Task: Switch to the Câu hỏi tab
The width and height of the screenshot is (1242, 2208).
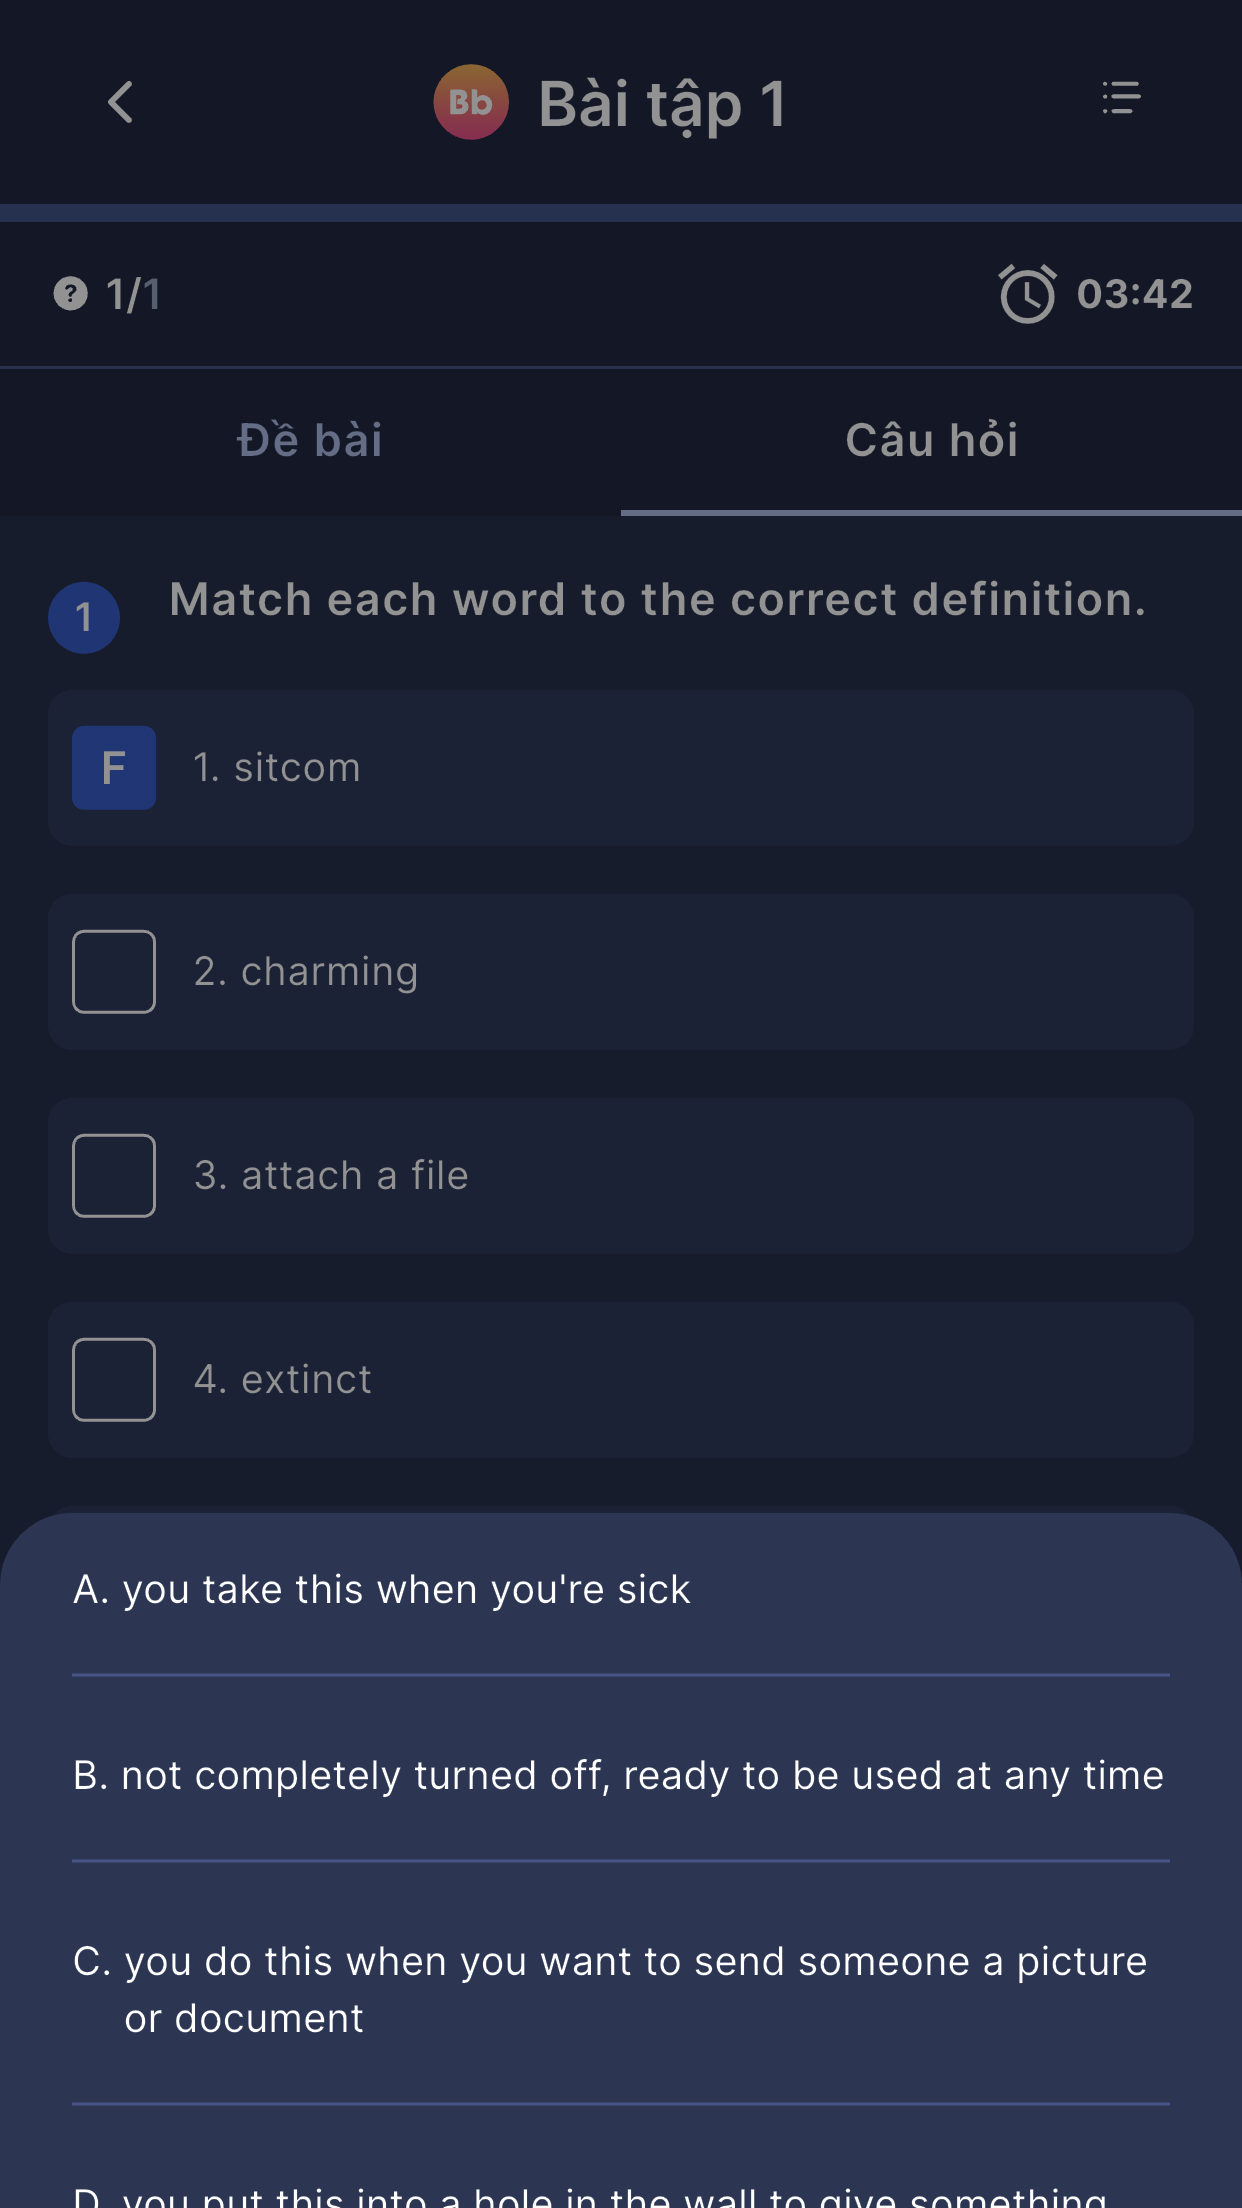Action: (932, 440)
